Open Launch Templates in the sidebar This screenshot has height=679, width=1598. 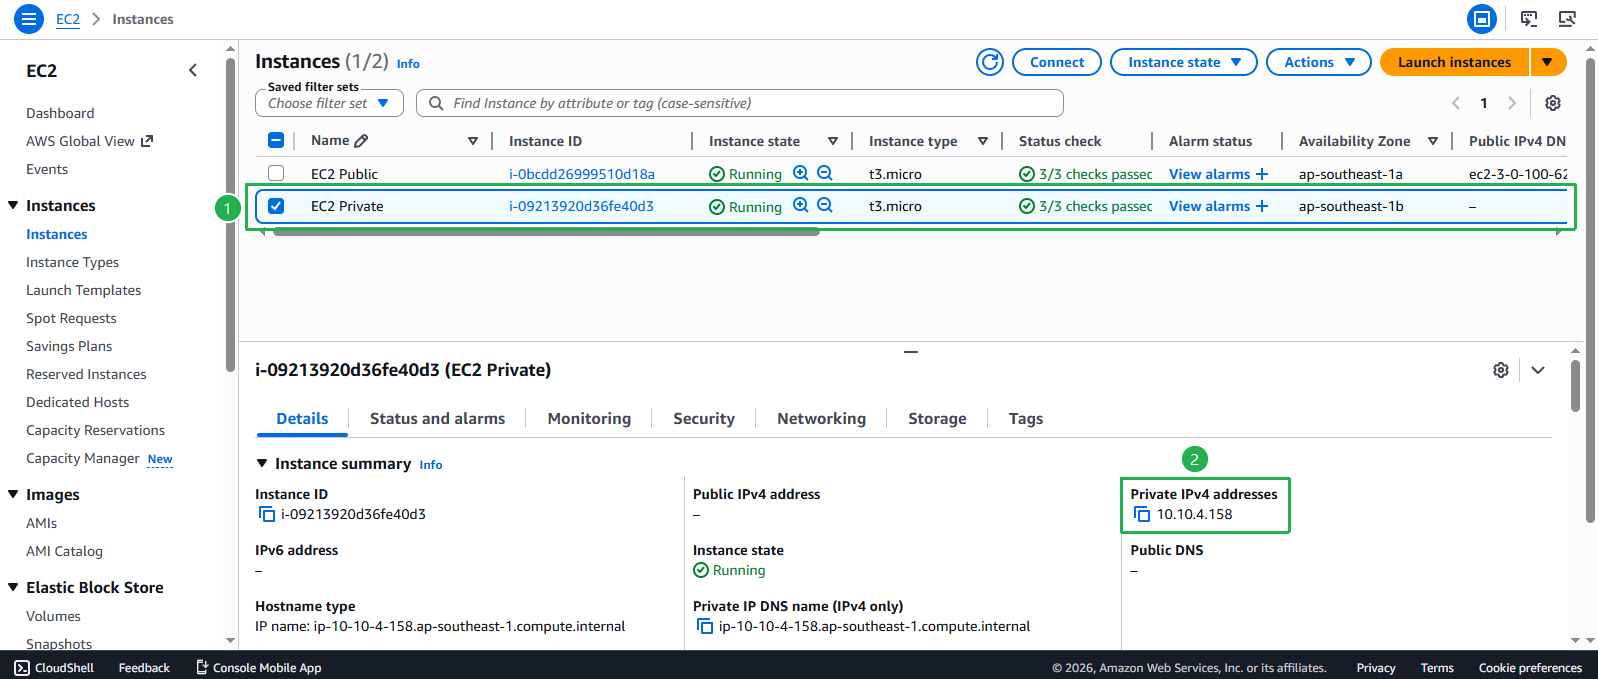[x=84, y=290]
